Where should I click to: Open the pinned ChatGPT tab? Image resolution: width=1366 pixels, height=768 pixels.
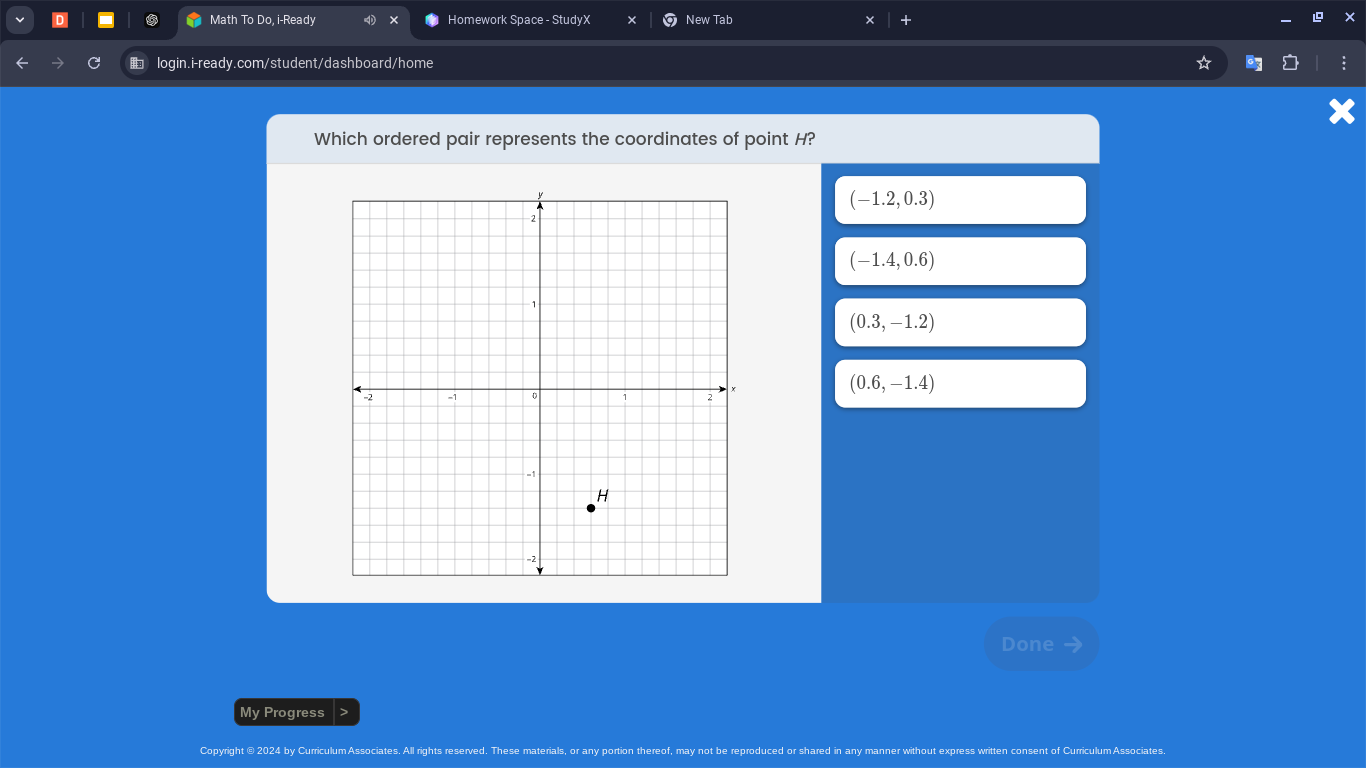coord(152,20)
